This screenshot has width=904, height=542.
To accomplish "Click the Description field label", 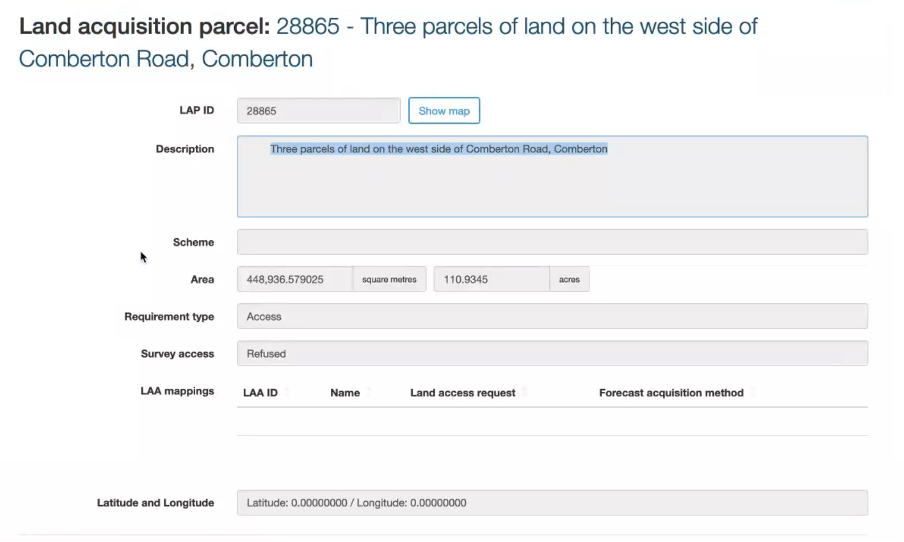I will point(185,149).
